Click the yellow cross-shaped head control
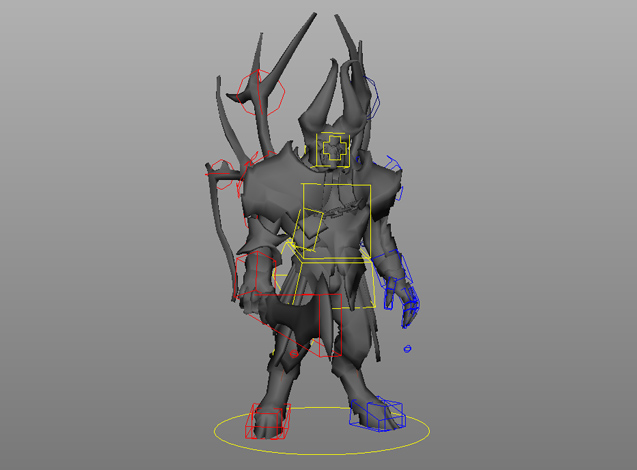Viewport: 637px width, 470px height. (x=333, y=150)
